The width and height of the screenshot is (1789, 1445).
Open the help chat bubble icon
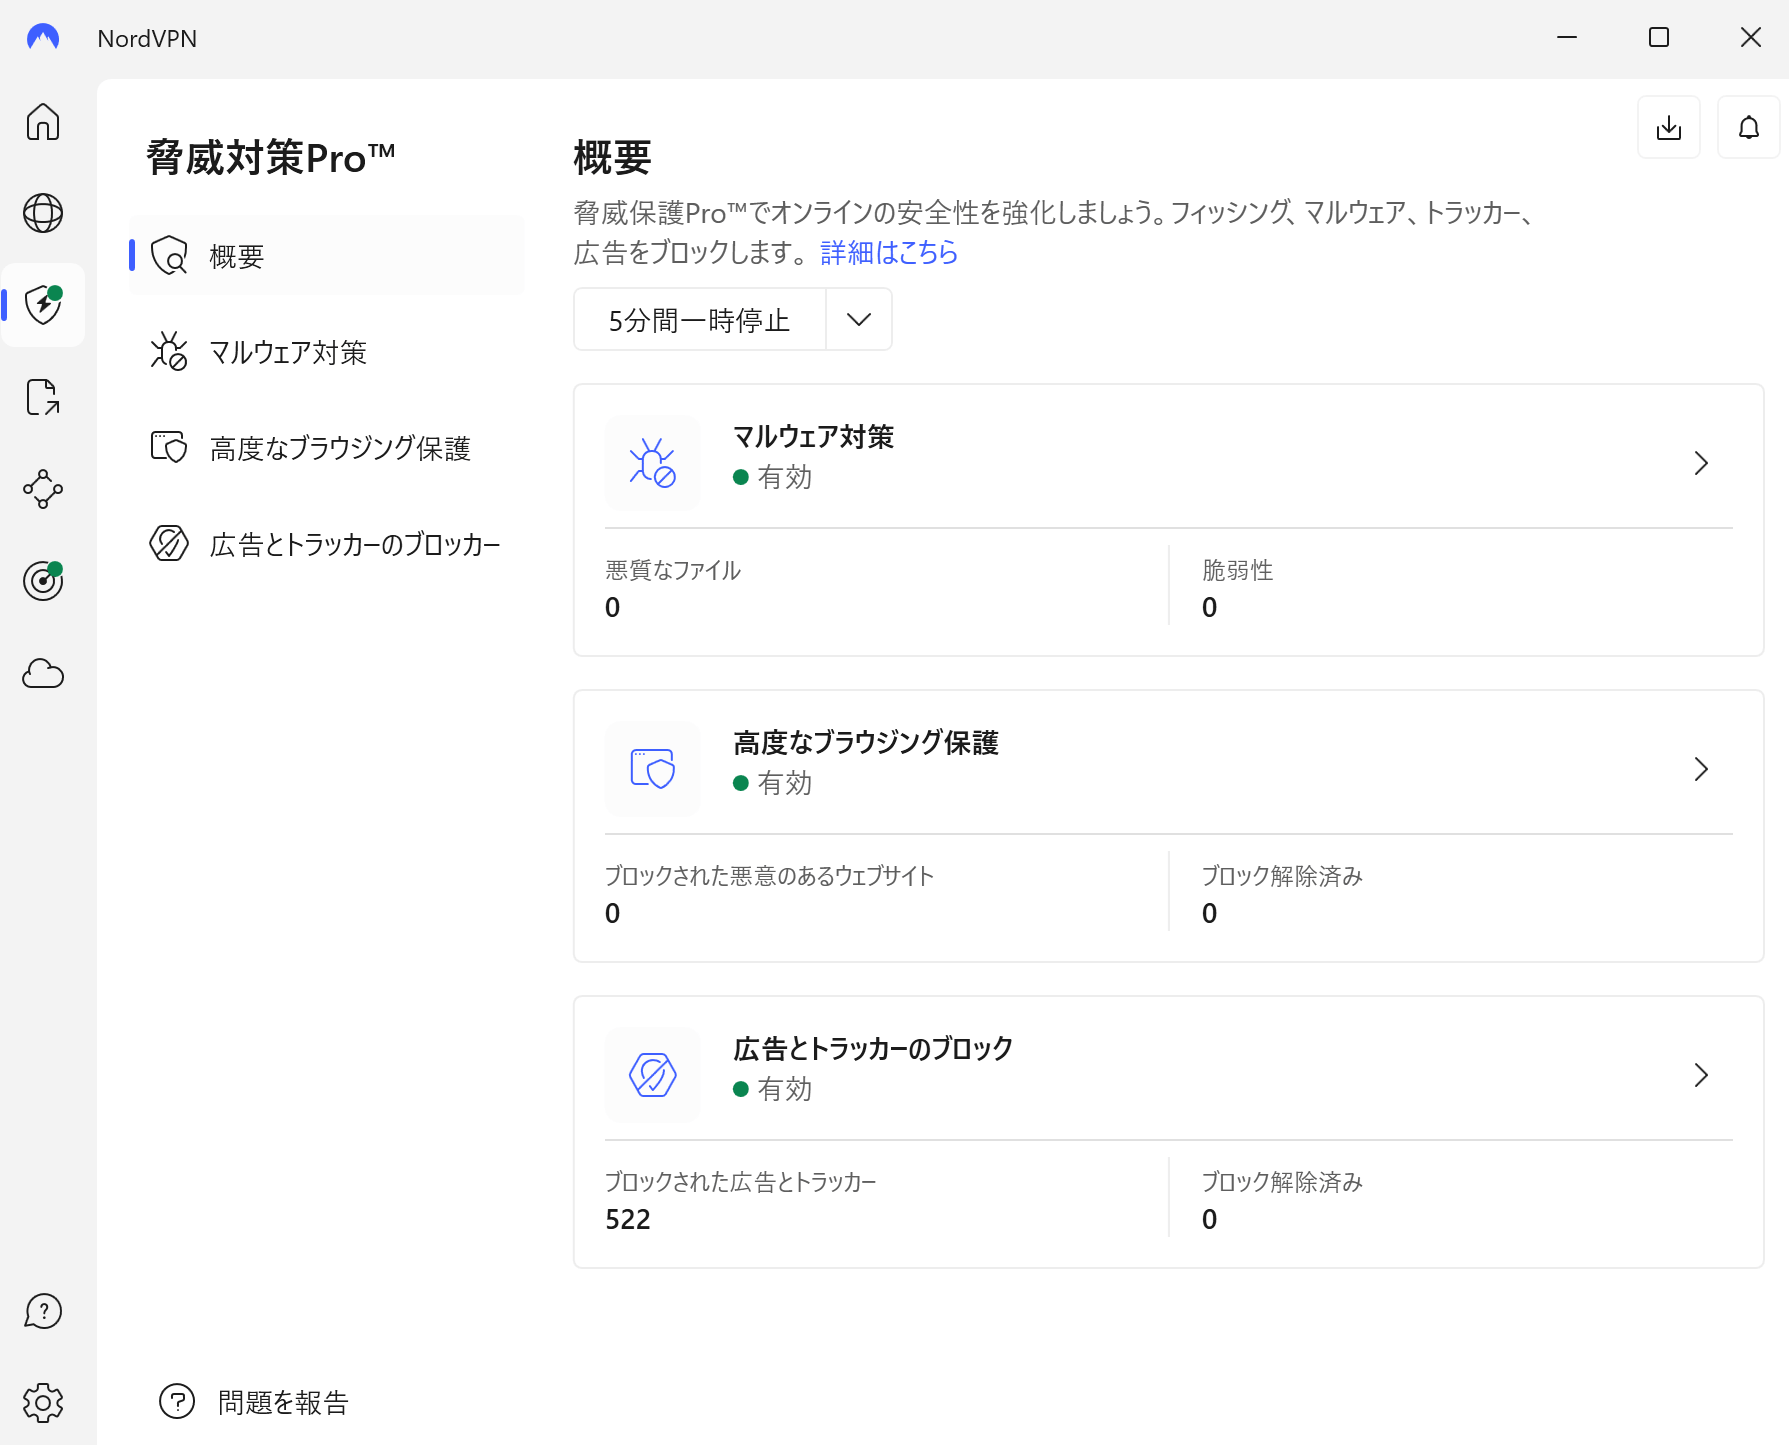pos(43,1311)
